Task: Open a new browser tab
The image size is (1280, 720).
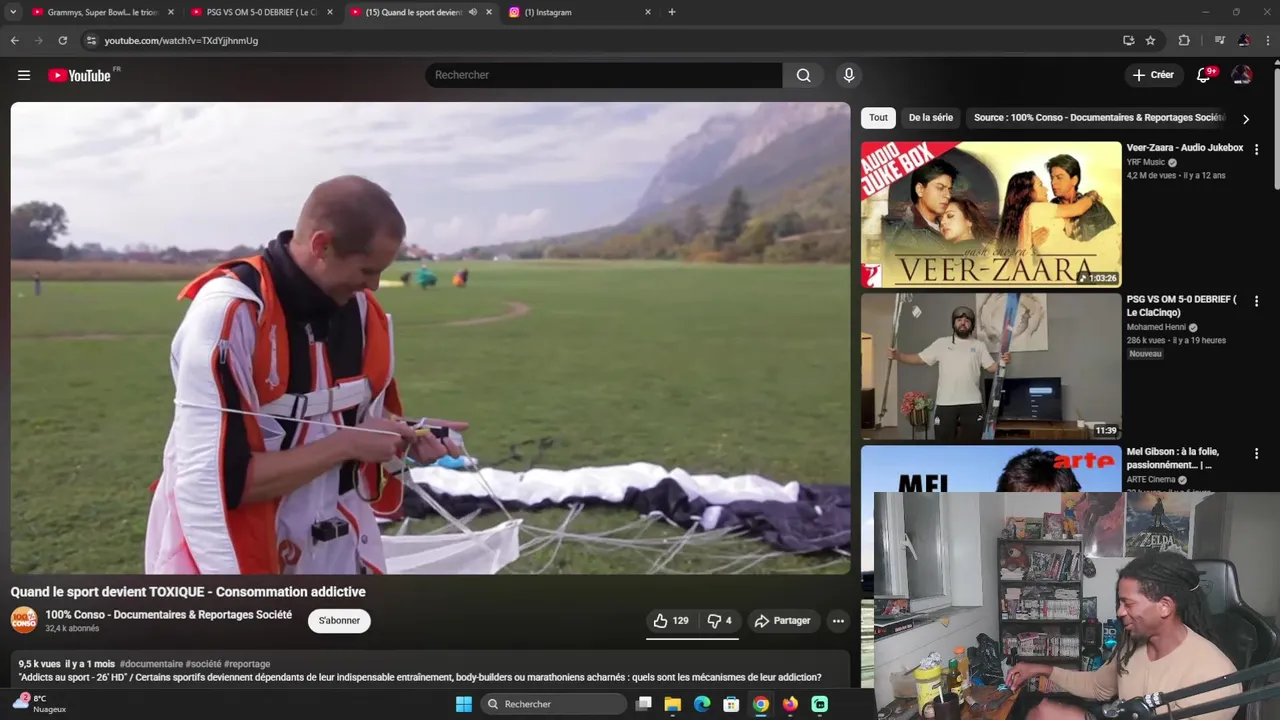Action: [x=672, y=12]
